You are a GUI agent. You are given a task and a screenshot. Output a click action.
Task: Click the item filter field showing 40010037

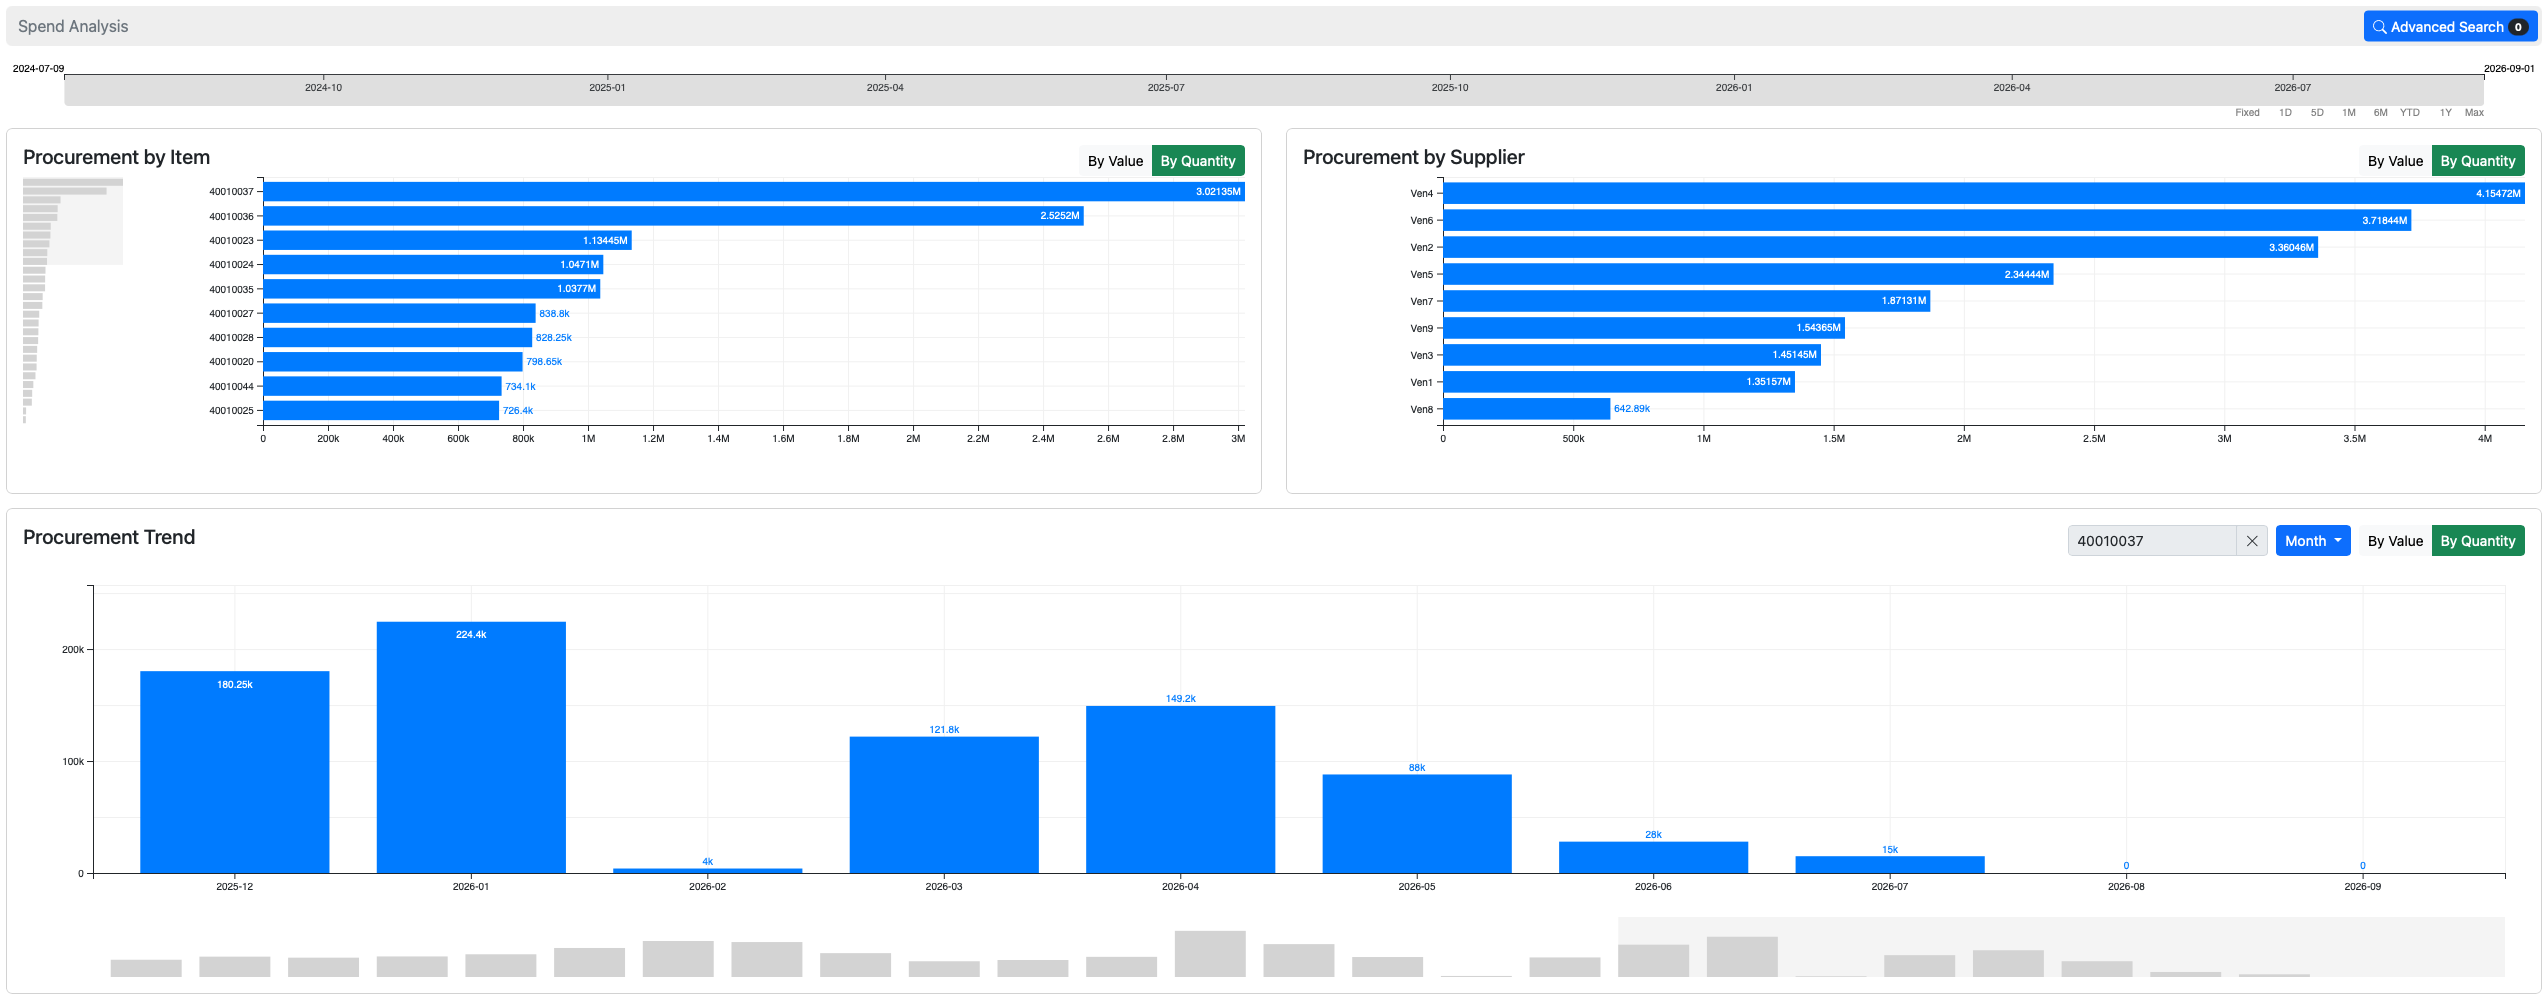2152,541
